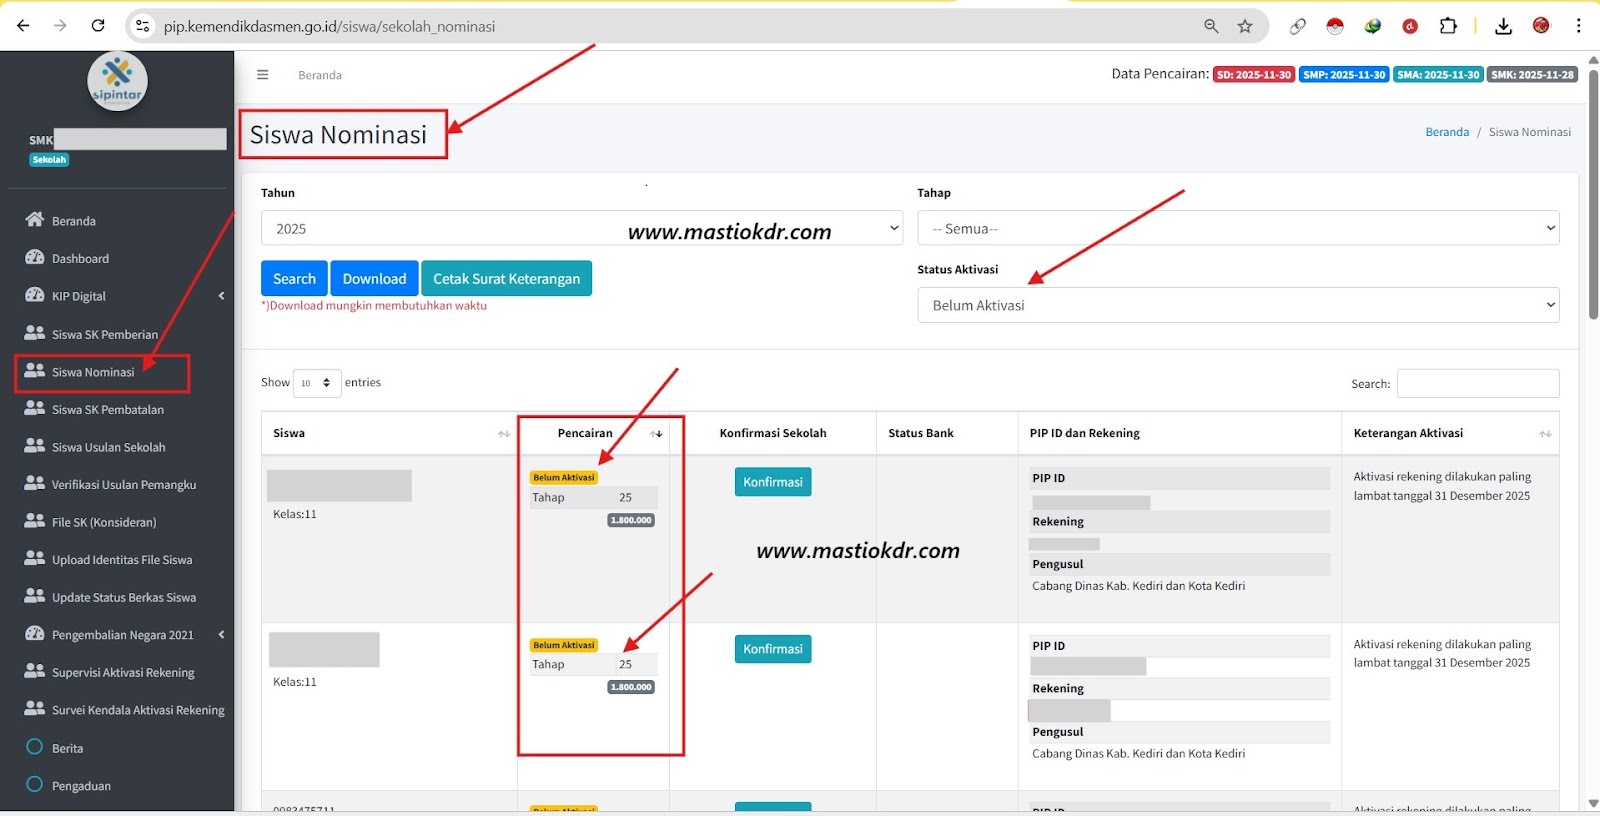This screenshot has height=816, width=1600.
Task: Click the SMA: 2025-11-30 badge
Action: tap(1438, 75)
